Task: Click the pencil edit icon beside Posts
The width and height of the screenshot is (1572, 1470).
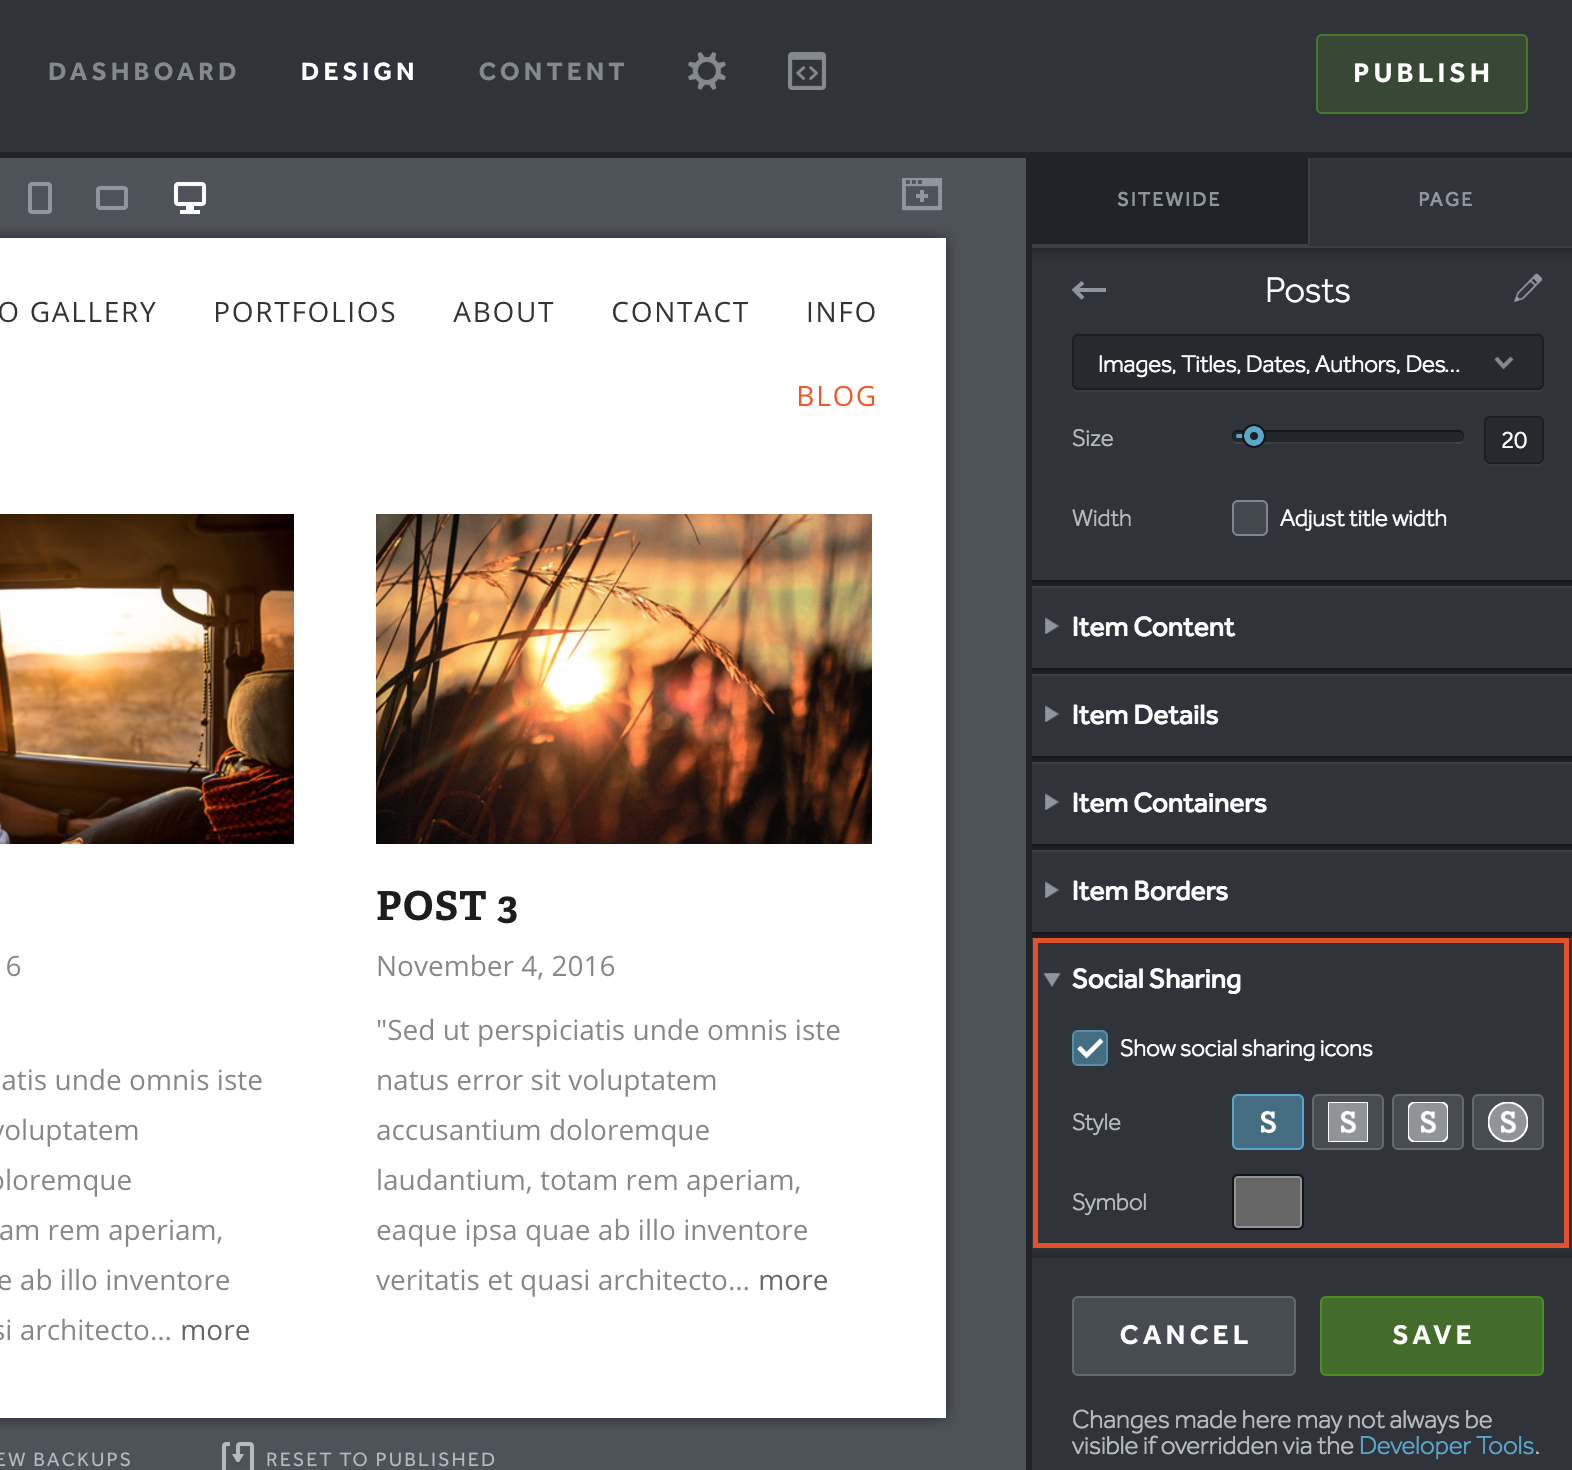Action: pos(1527,289)
